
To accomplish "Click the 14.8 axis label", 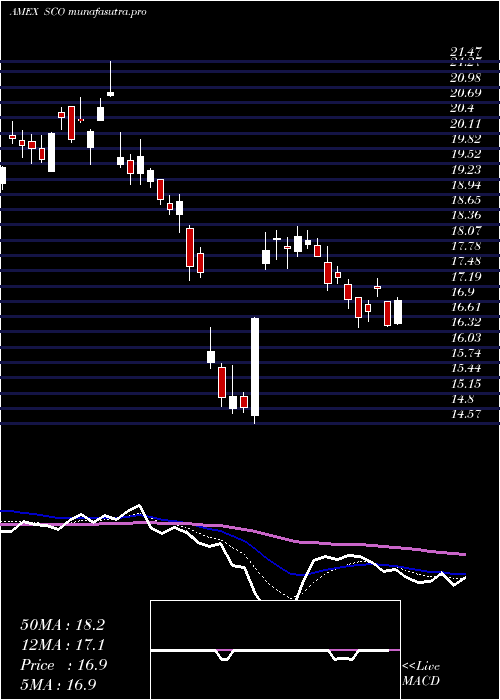I will 462,398.
